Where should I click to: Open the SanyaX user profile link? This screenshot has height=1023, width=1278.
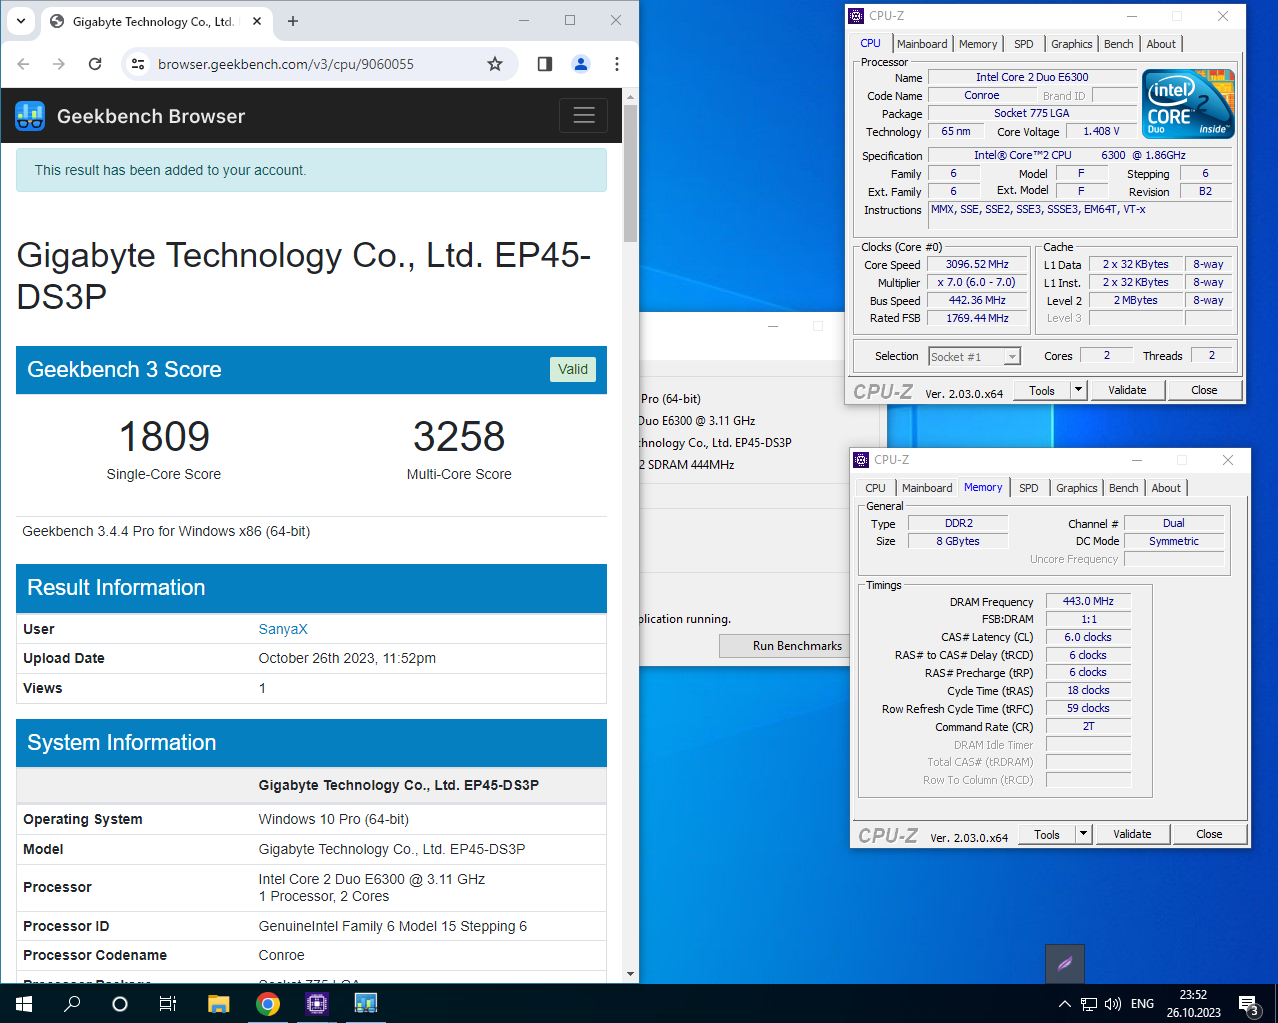tap(283, 629)
